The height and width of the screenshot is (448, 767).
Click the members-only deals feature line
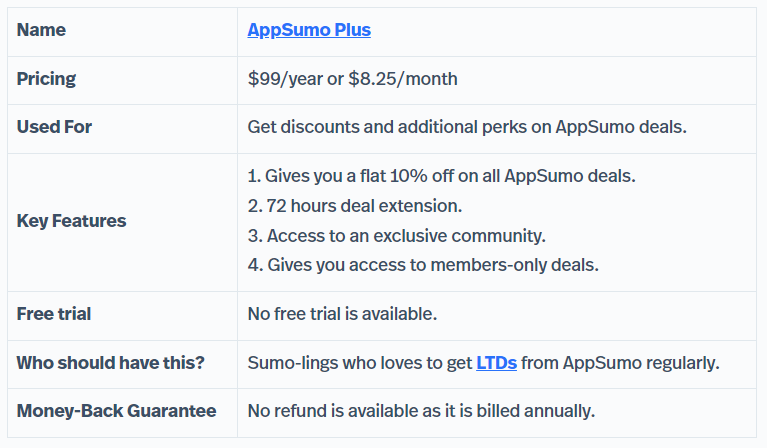(x=423, y=265)
